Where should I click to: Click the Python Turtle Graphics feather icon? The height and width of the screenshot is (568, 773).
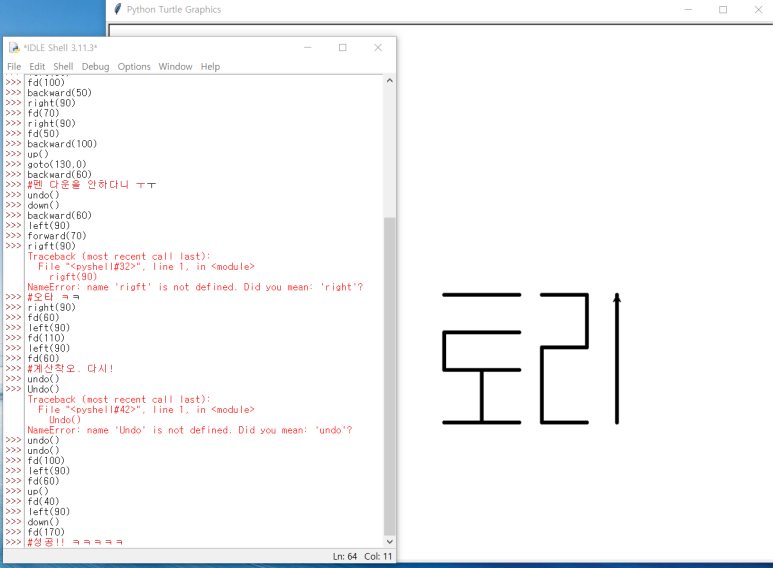[118, 10]
